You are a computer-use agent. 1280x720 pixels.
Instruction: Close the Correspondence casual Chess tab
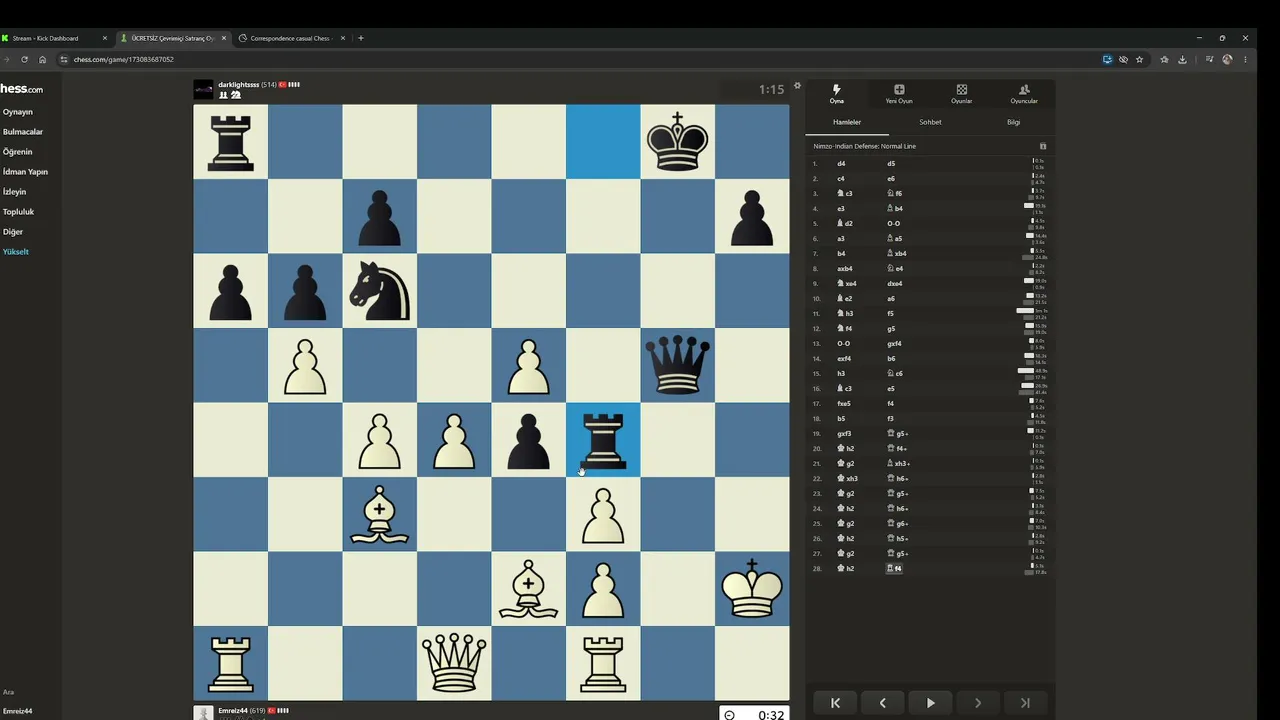point(343,38)
